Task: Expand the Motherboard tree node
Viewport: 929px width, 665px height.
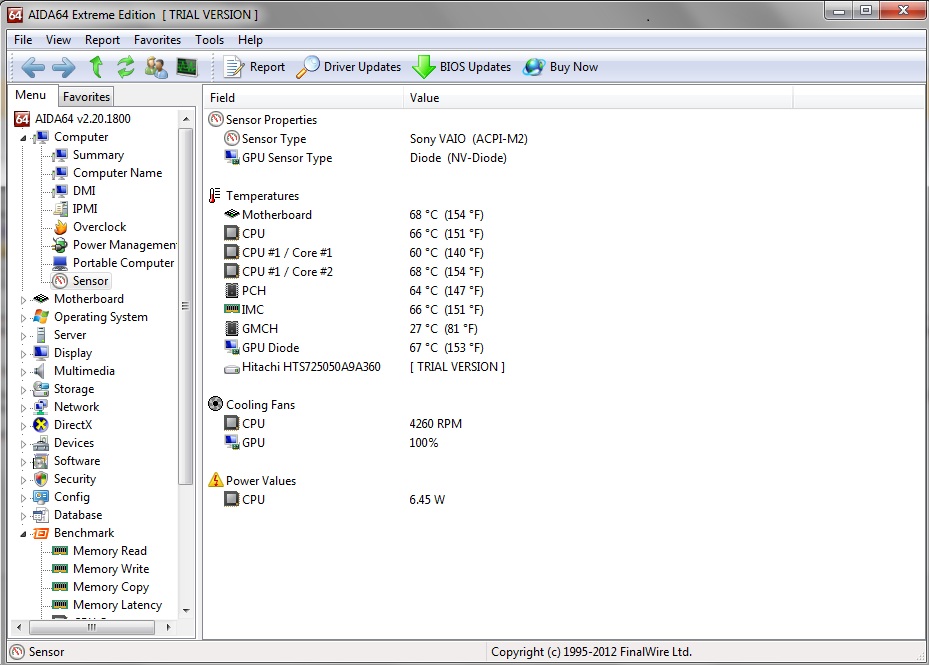Action: click(x=23, y=300)
